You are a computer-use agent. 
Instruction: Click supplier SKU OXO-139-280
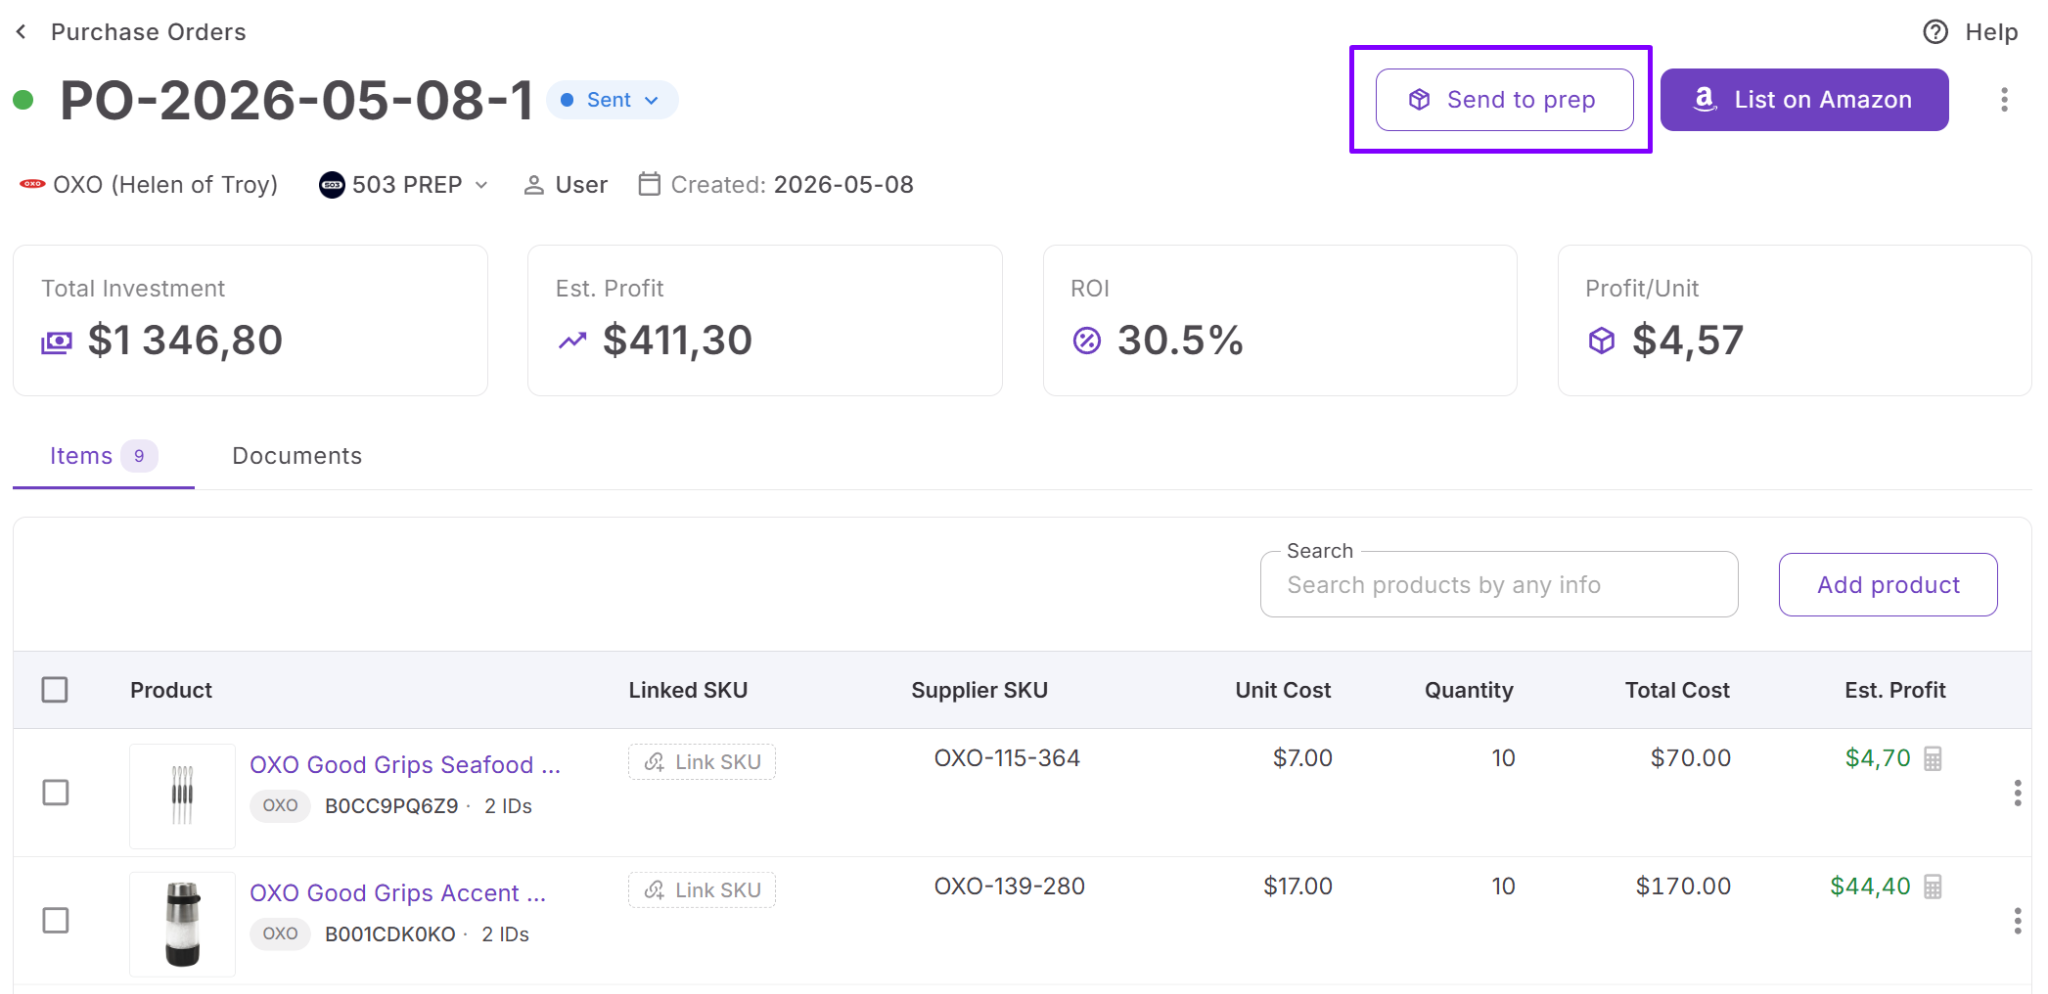(1009, 886)
